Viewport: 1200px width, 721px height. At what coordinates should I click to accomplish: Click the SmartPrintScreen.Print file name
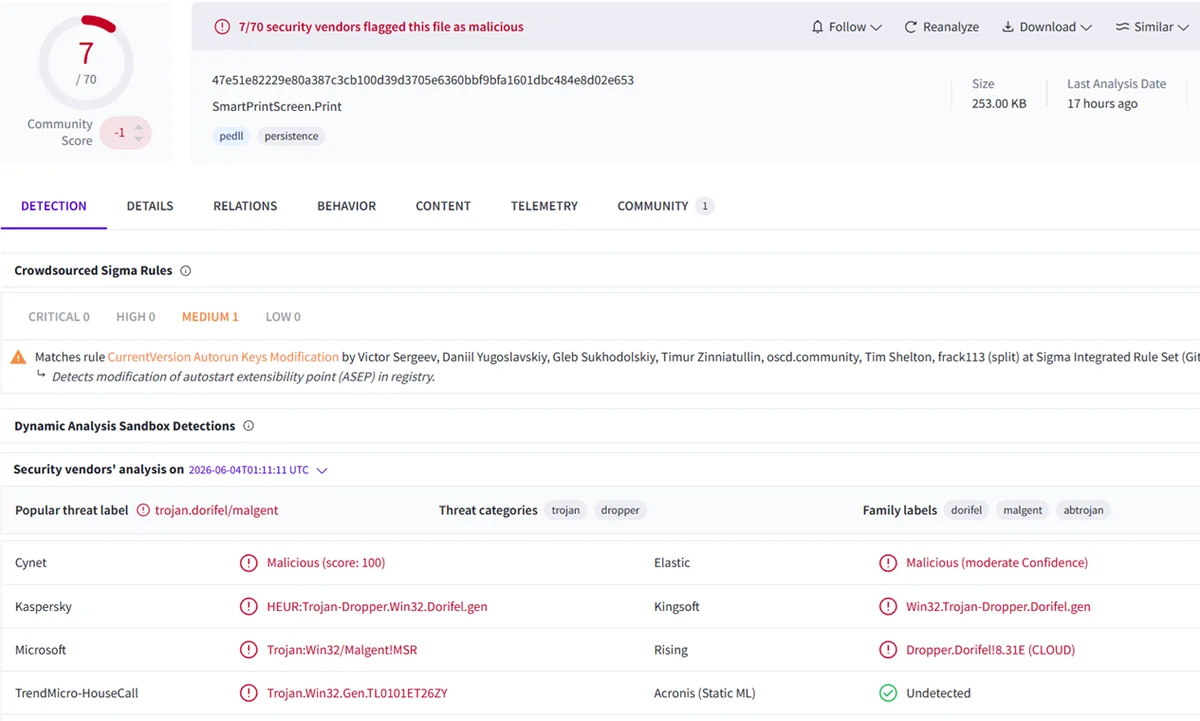click(x=277, y=106)
